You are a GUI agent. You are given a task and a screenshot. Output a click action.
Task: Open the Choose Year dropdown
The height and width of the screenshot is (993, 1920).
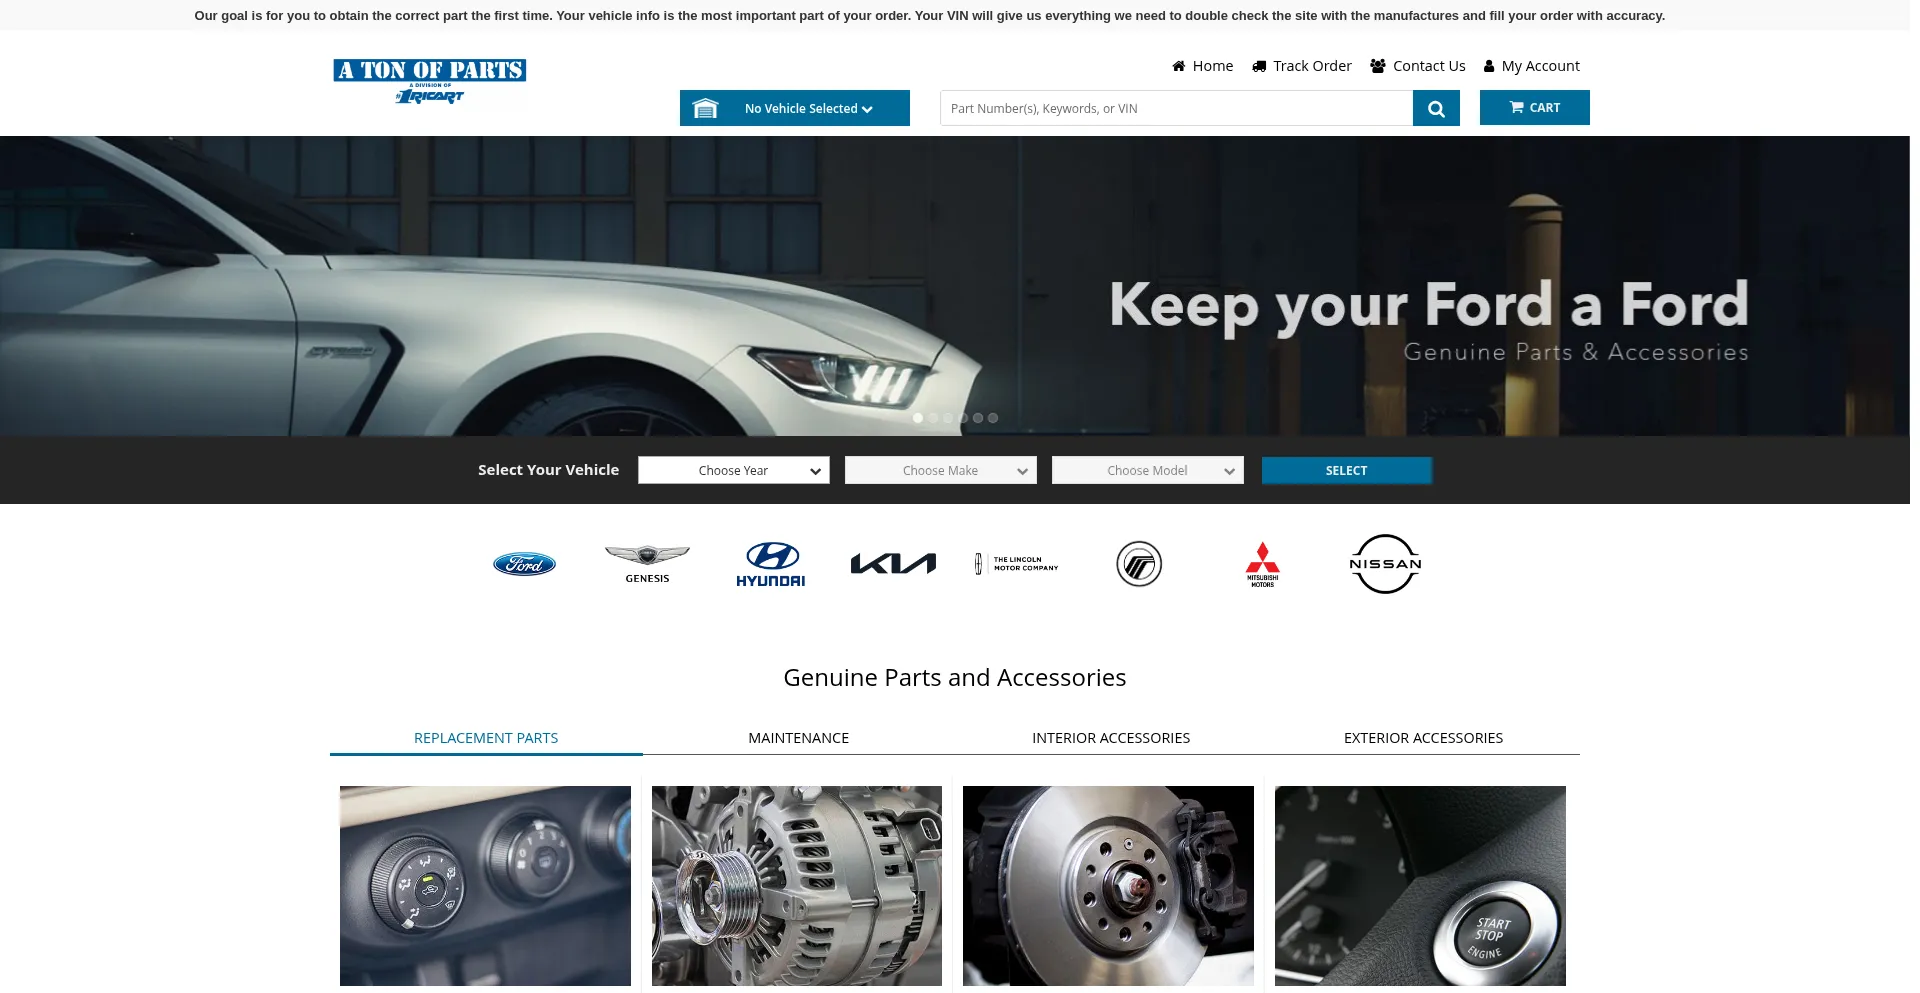click(x=734, y=470)
